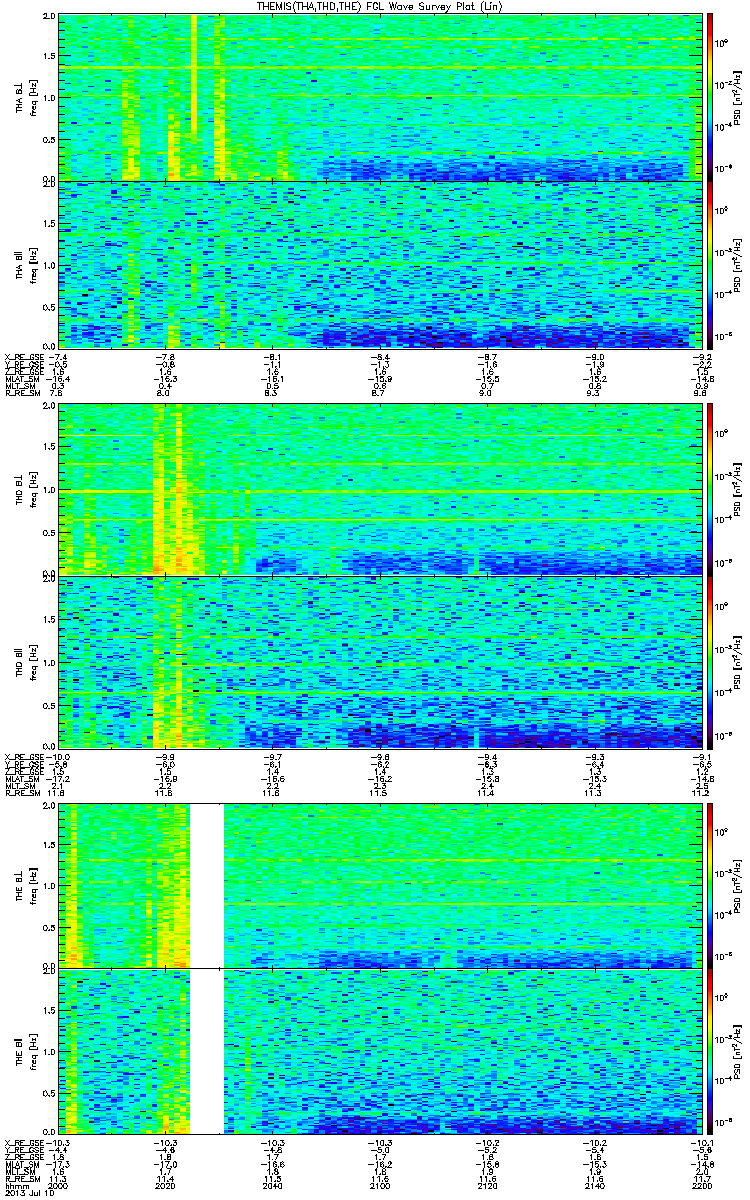
Task: Click the color bar beside THA BL panel
Action: coord(709,97)
